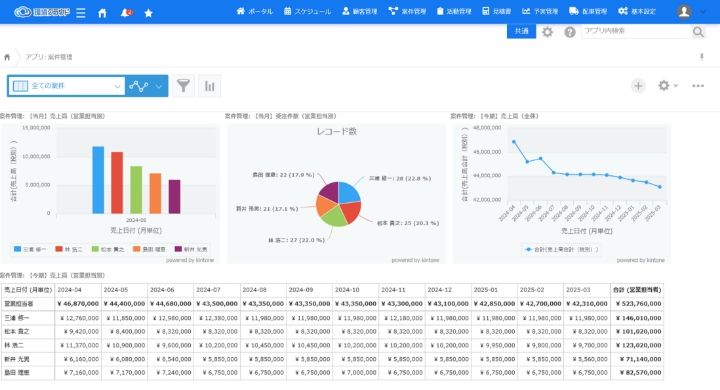
Task: Open the bar chart aggregate icon
Action: pyautogui.click(x=209, y=85)
